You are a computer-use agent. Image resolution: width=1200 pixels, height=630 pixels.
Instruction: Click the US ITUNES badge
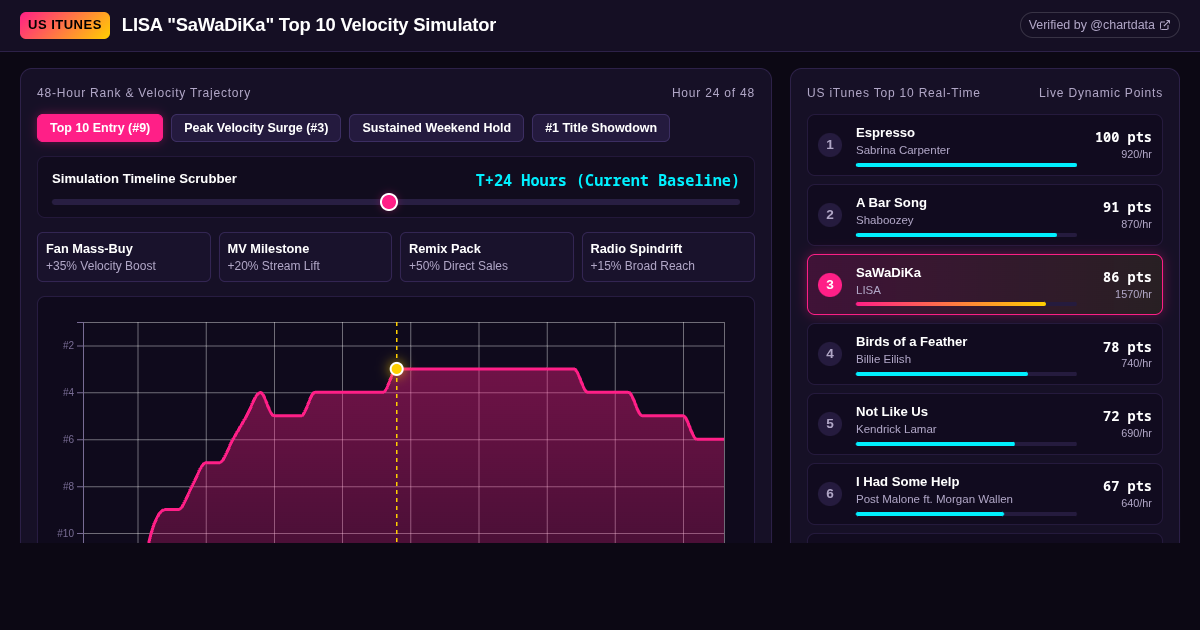click(x=65, y=25)
